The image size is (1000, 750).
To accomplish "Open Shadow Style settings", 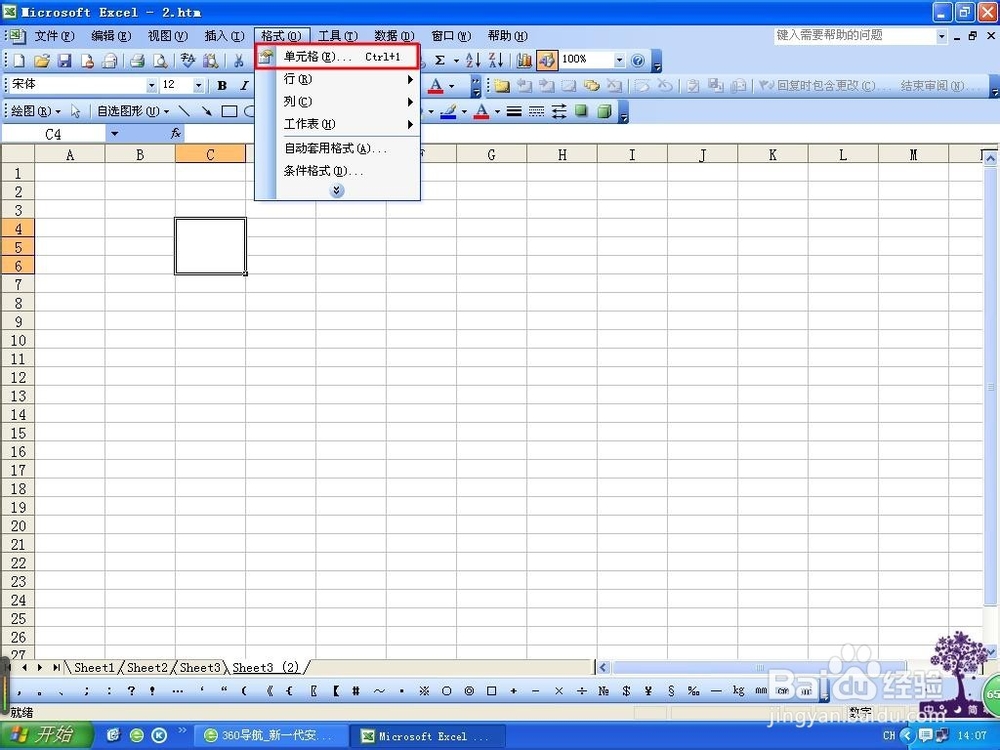I will tap(581, 112).
